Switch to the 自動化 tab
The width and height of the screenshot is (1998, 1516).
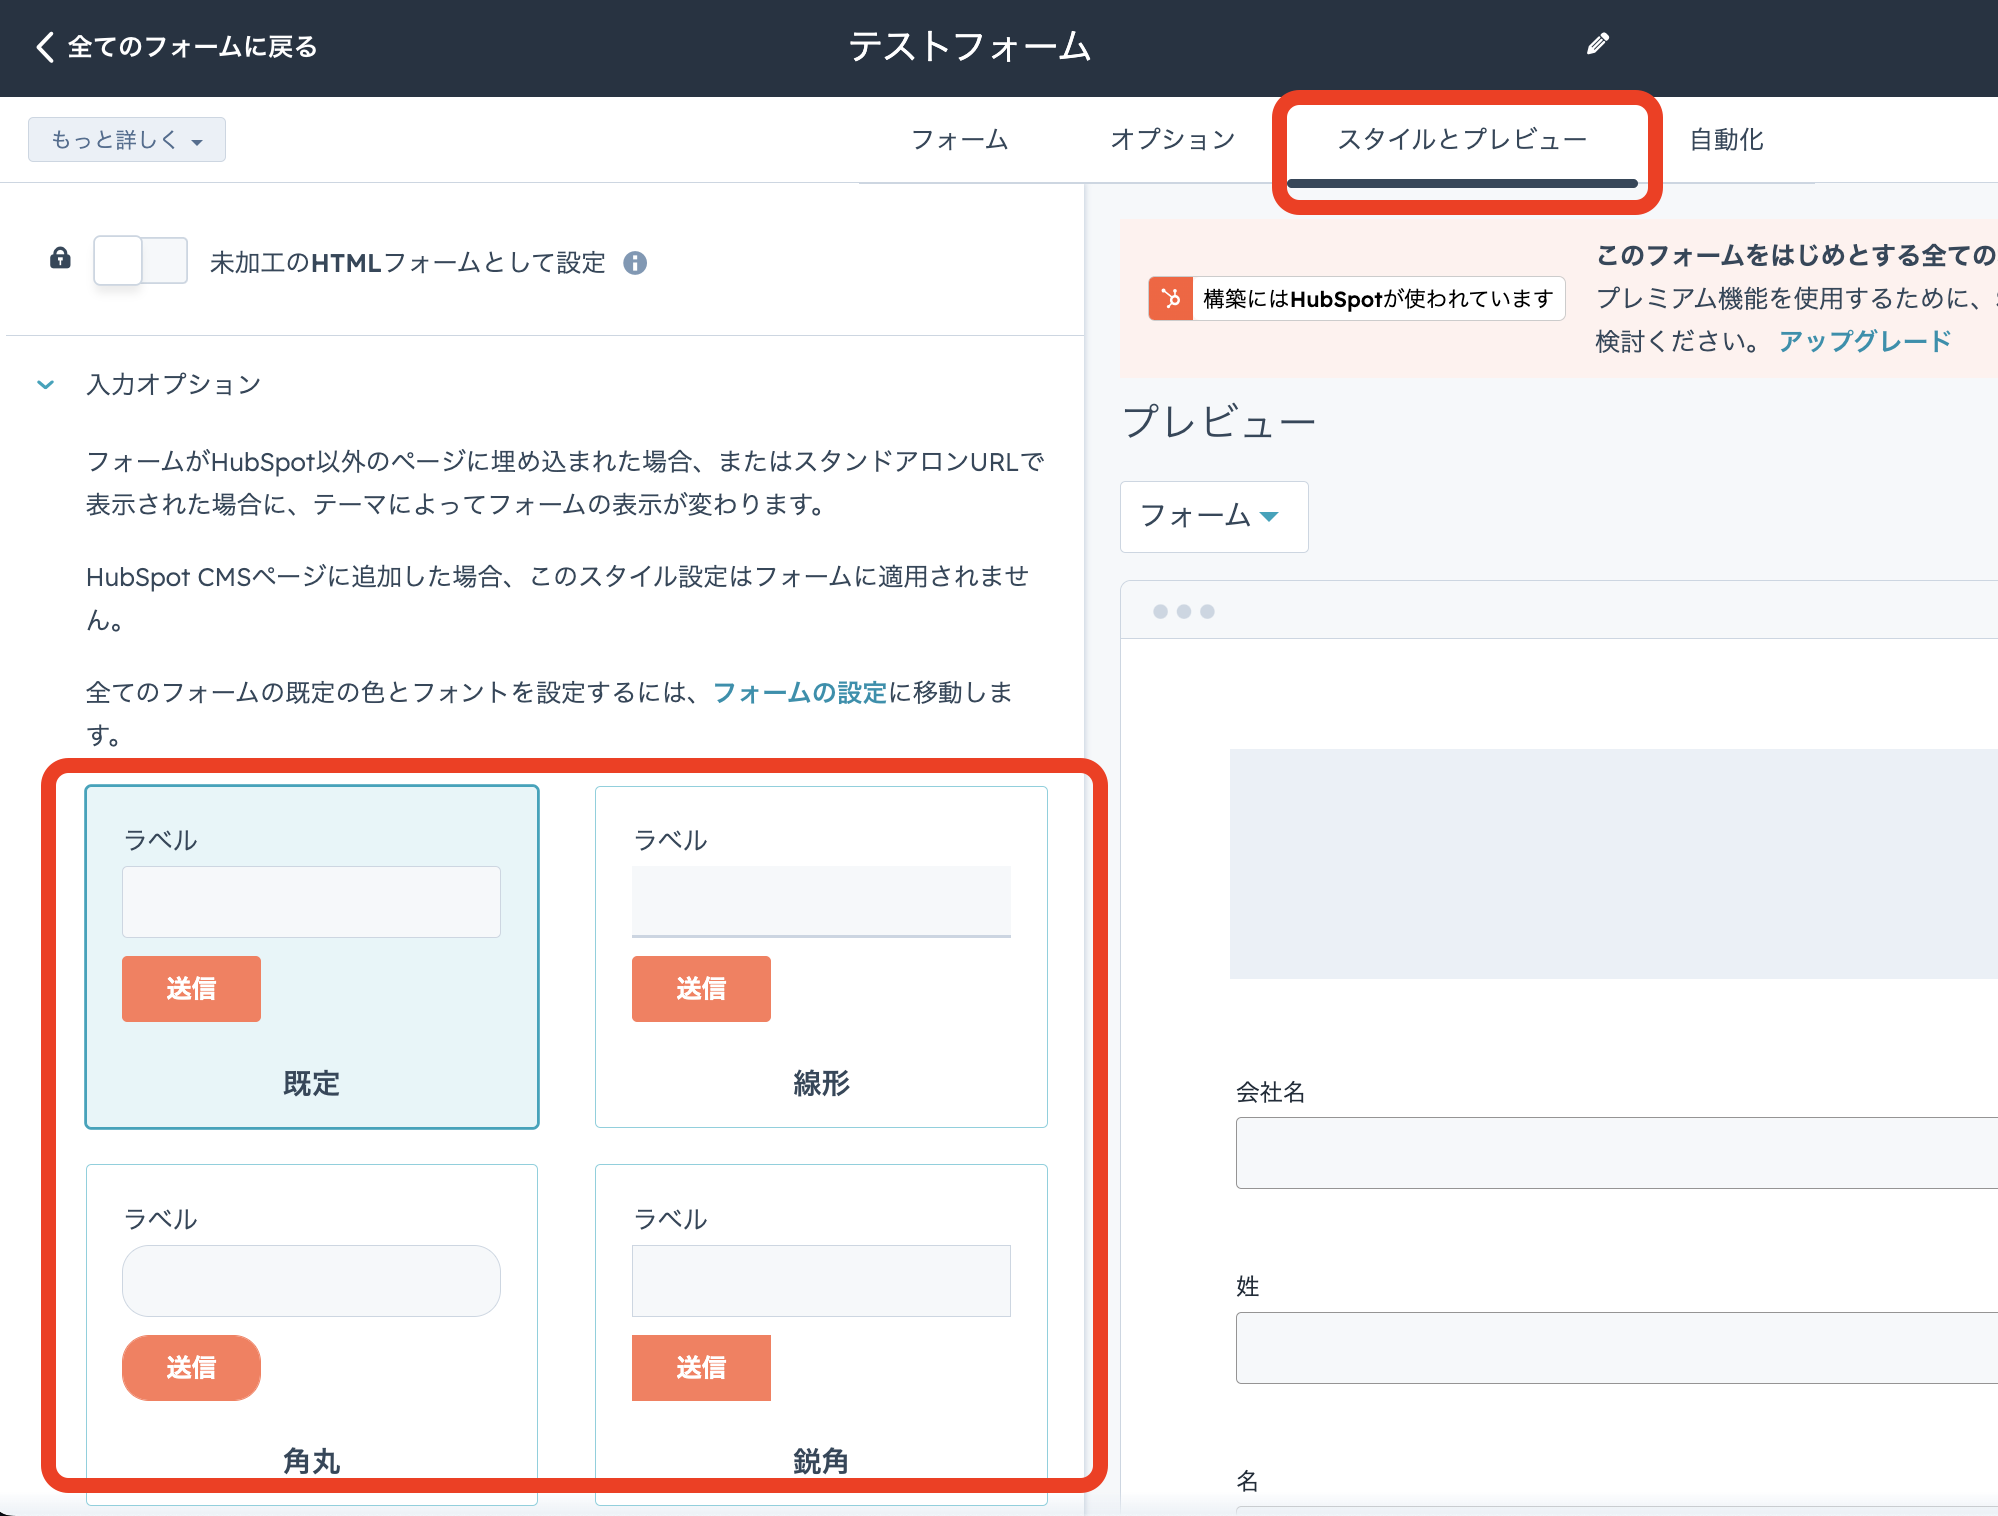1726,139
